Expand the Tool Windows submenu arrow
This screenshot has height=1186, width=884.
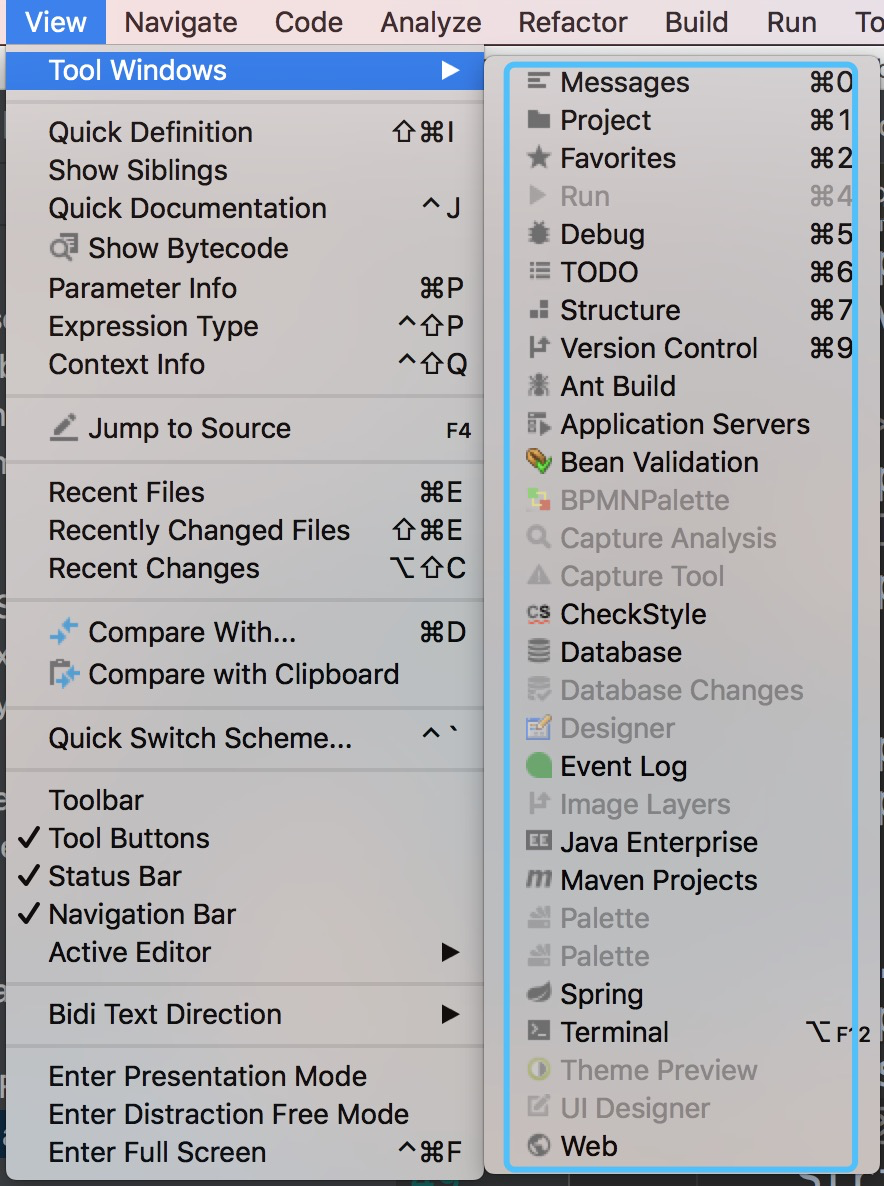point(451,70)
